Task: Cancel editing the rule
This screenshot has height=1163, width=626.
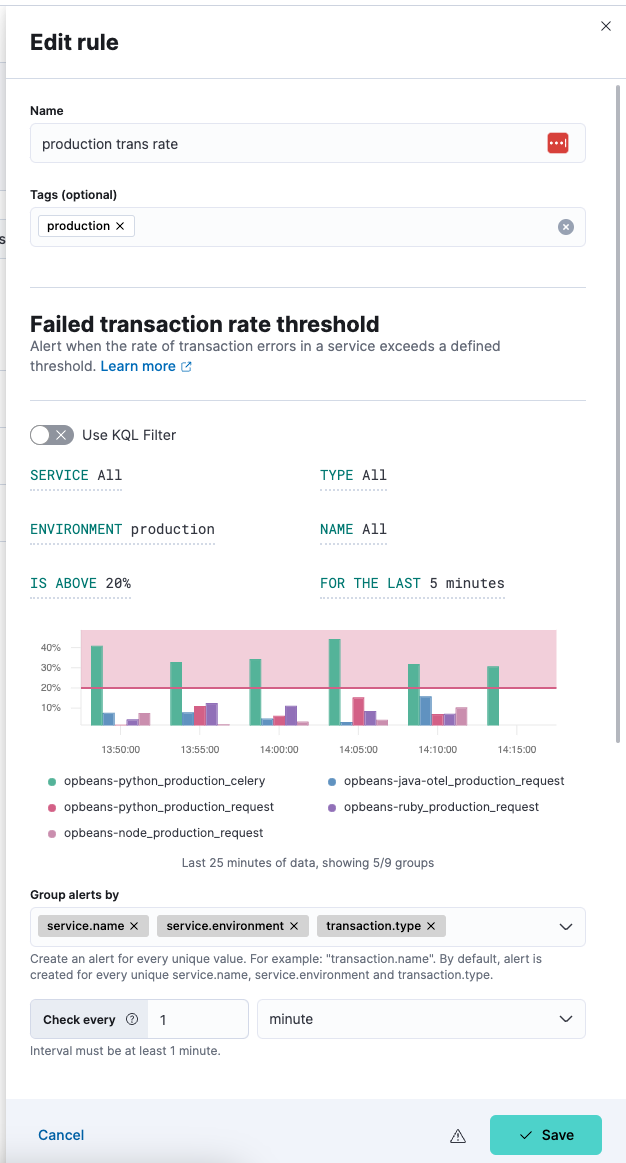Action: tap(60, 1135)
